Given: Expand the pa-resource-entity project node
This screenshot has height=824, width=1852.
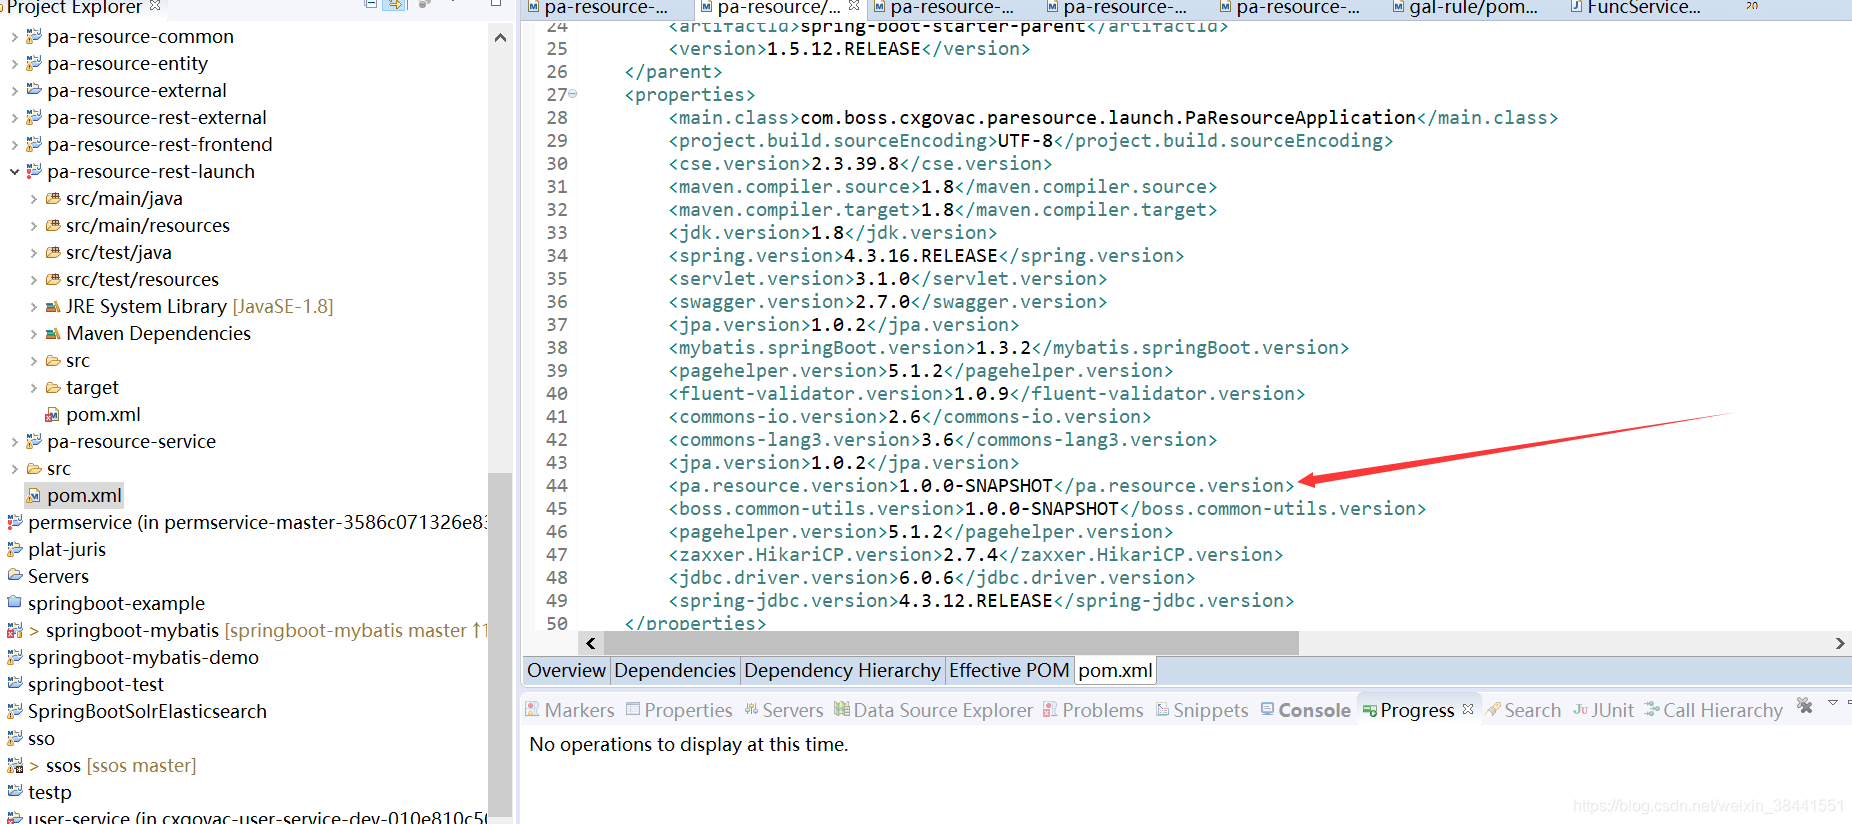Looking at the screenshot, I should 14,64.
